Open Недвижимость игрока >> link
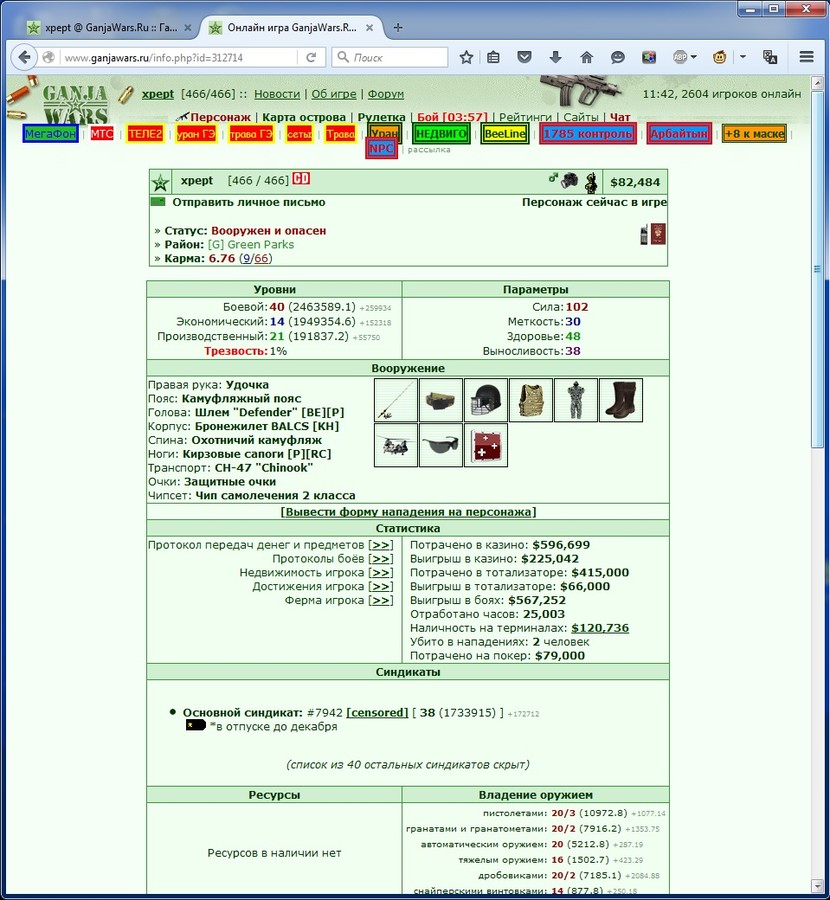830x900 pixels. (381, 572)
